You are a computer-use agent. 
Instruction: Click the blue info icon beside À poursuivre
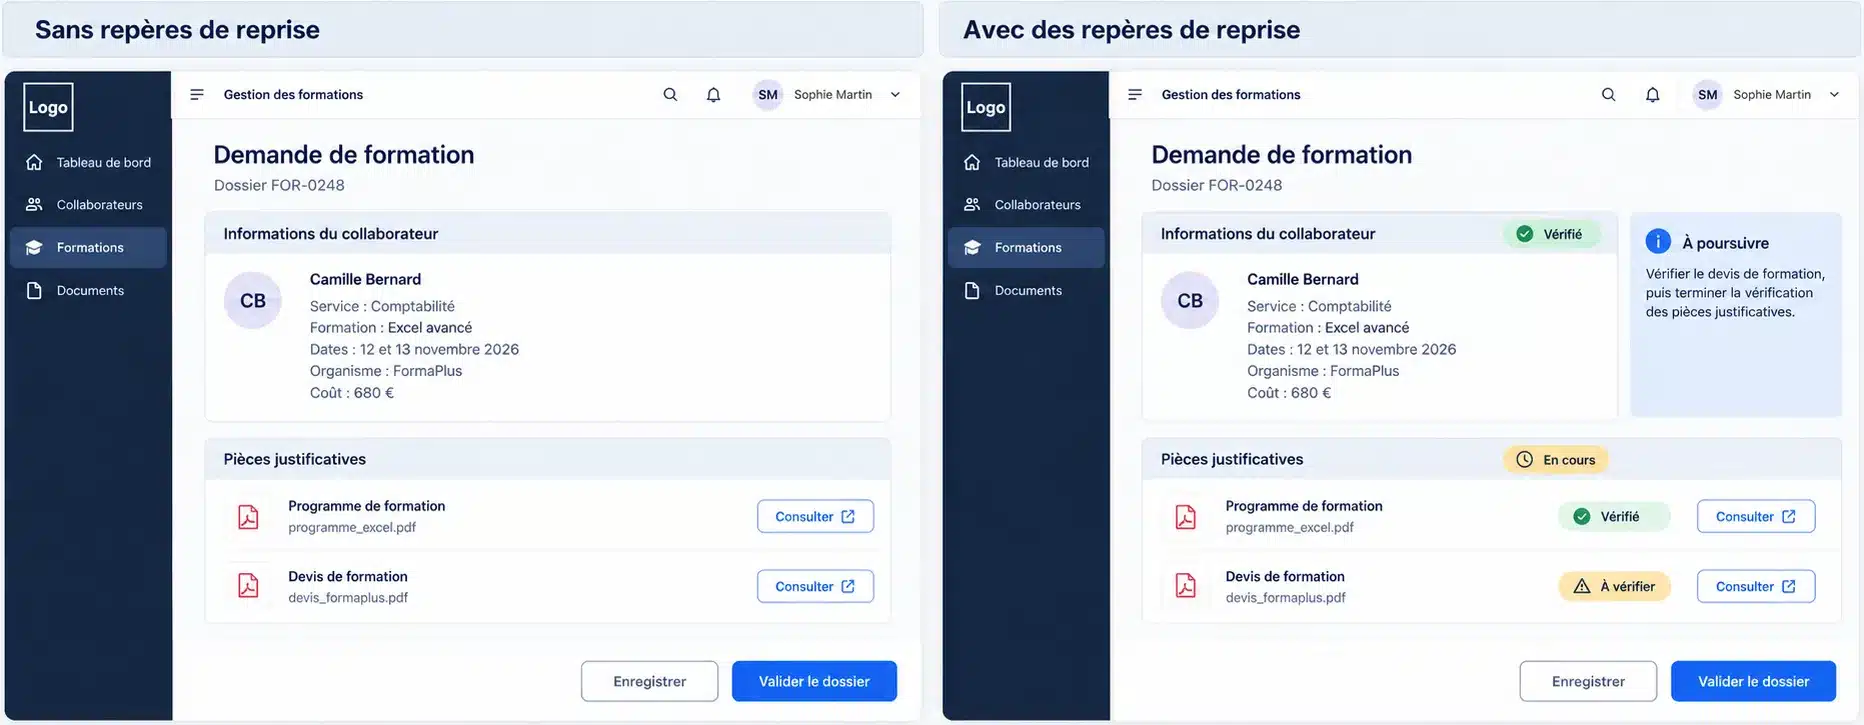(1658, 241)
